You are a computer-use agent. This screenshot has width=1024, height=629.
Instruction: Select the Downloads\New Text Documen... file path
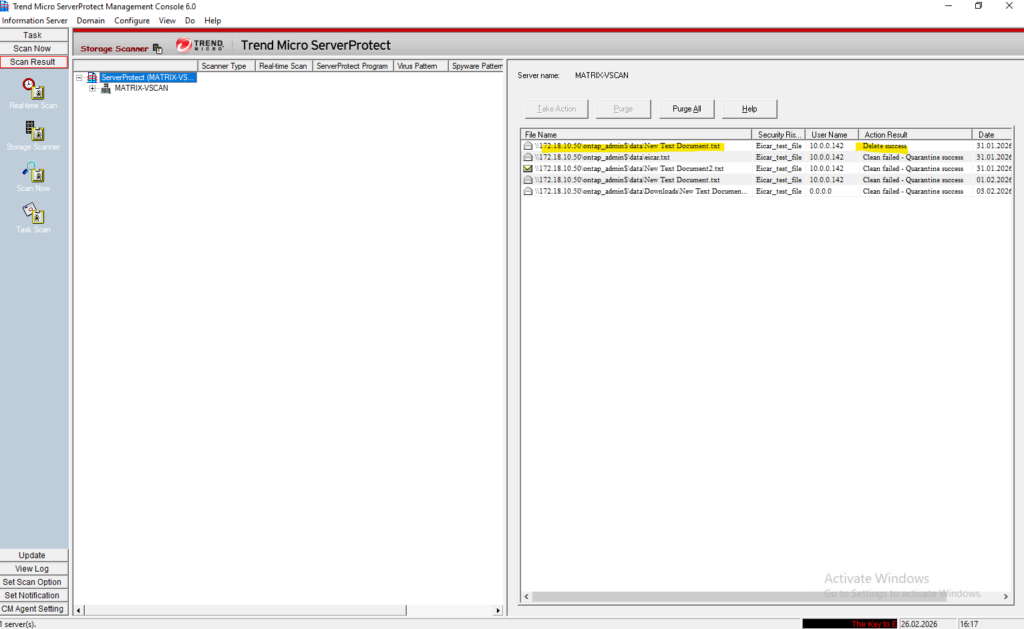pos(641,191)
